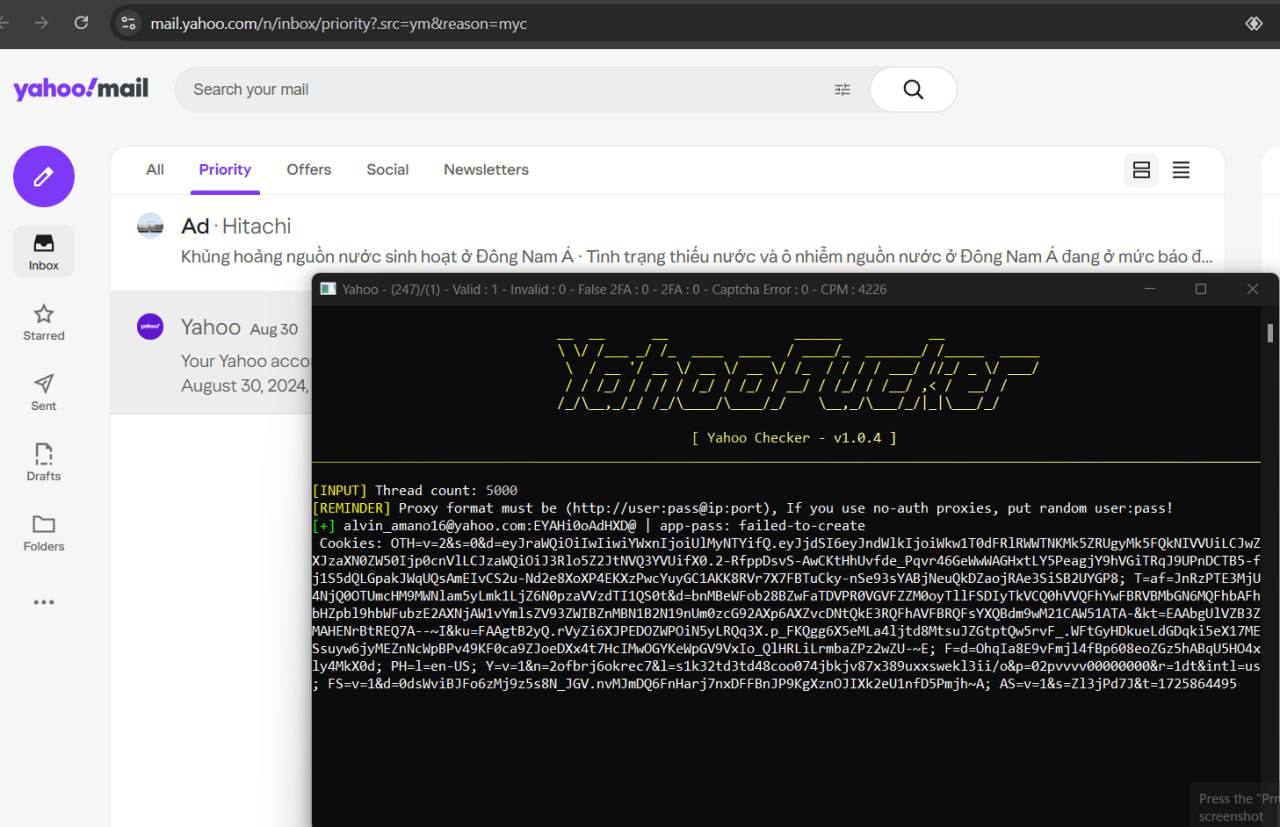Click into the Search your mail field
This screenshot has width=1280, height=827.
[500, 90]
